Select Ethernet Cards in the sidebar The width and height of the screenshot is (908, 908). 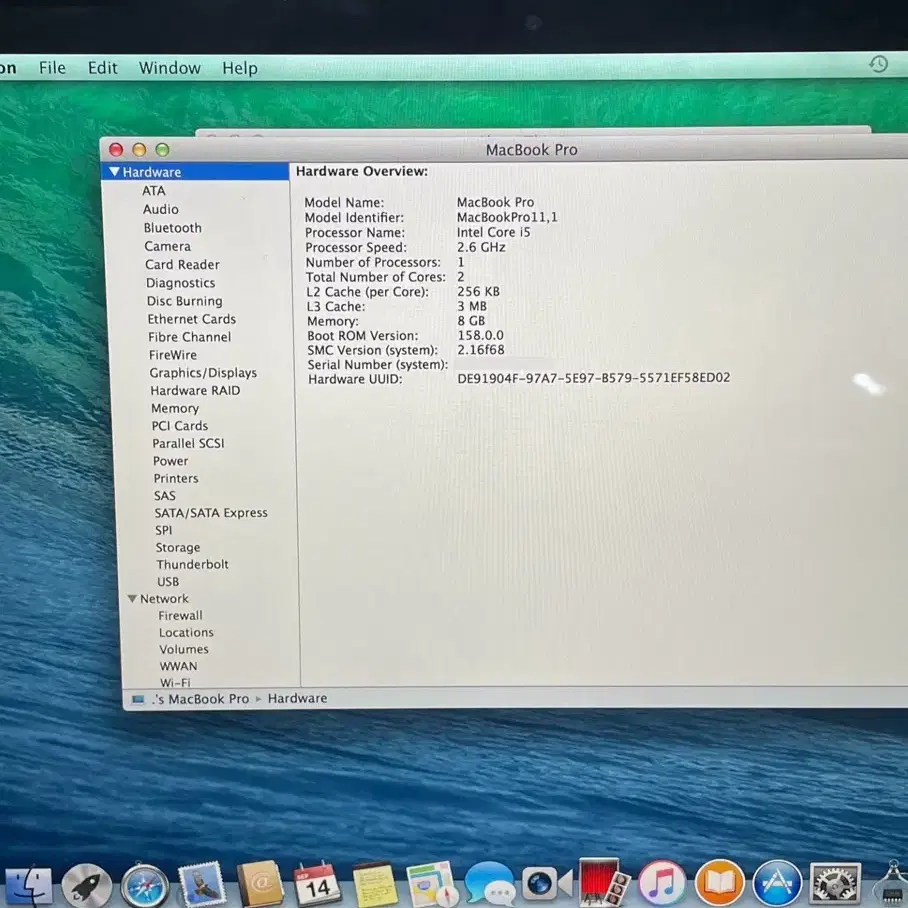coord(192,319)
